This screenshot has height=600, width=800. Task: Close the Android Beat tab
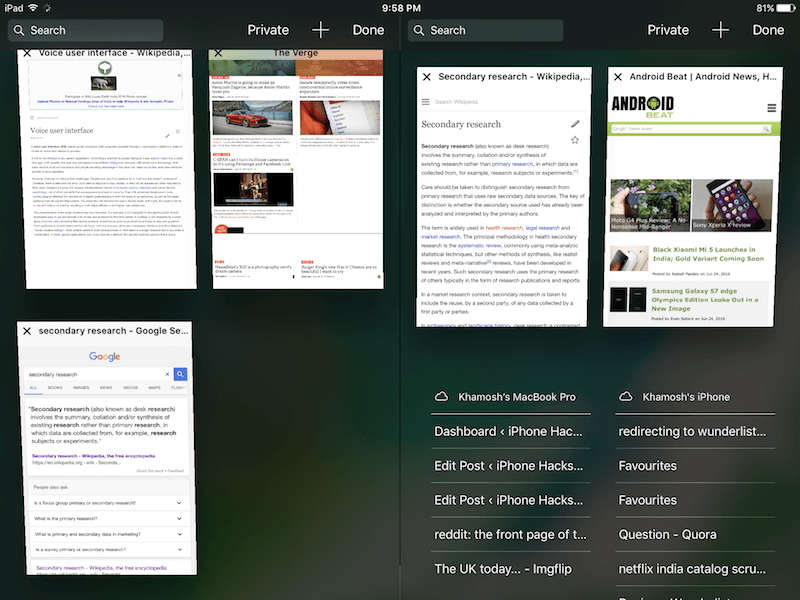point(618,77)
